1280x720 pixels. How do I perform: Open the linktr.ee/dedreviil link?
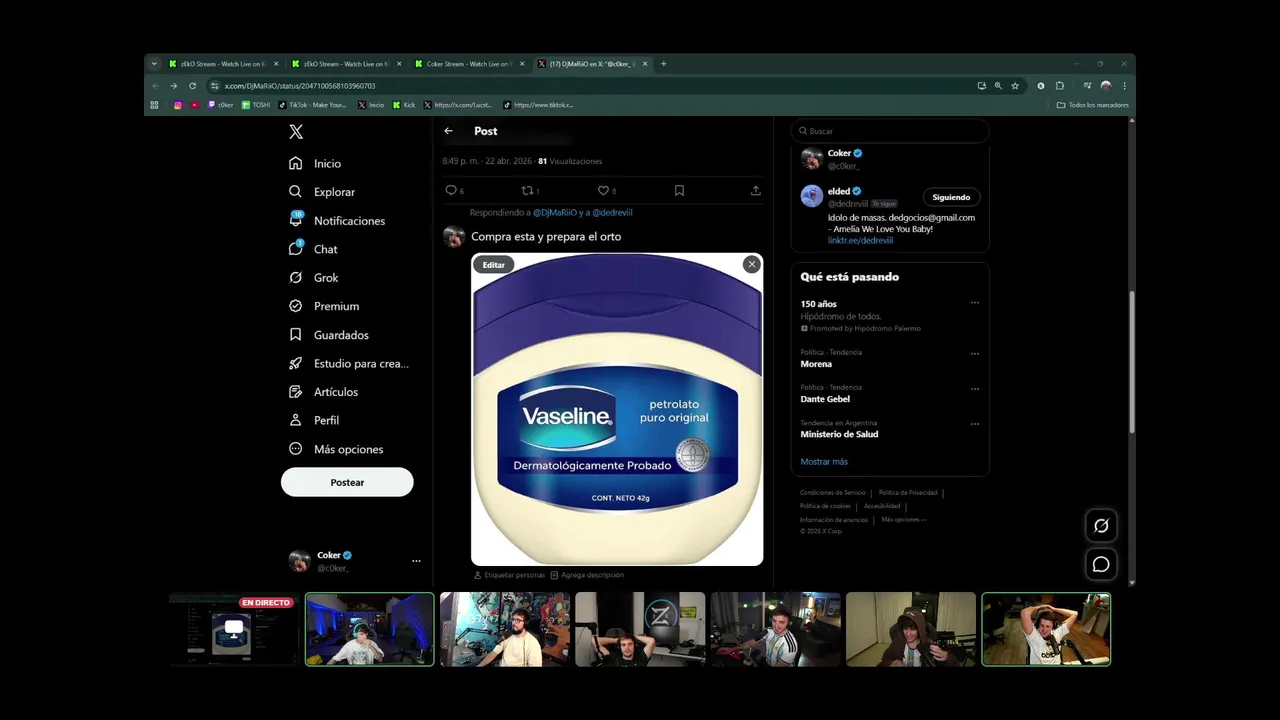pos(860,241)
